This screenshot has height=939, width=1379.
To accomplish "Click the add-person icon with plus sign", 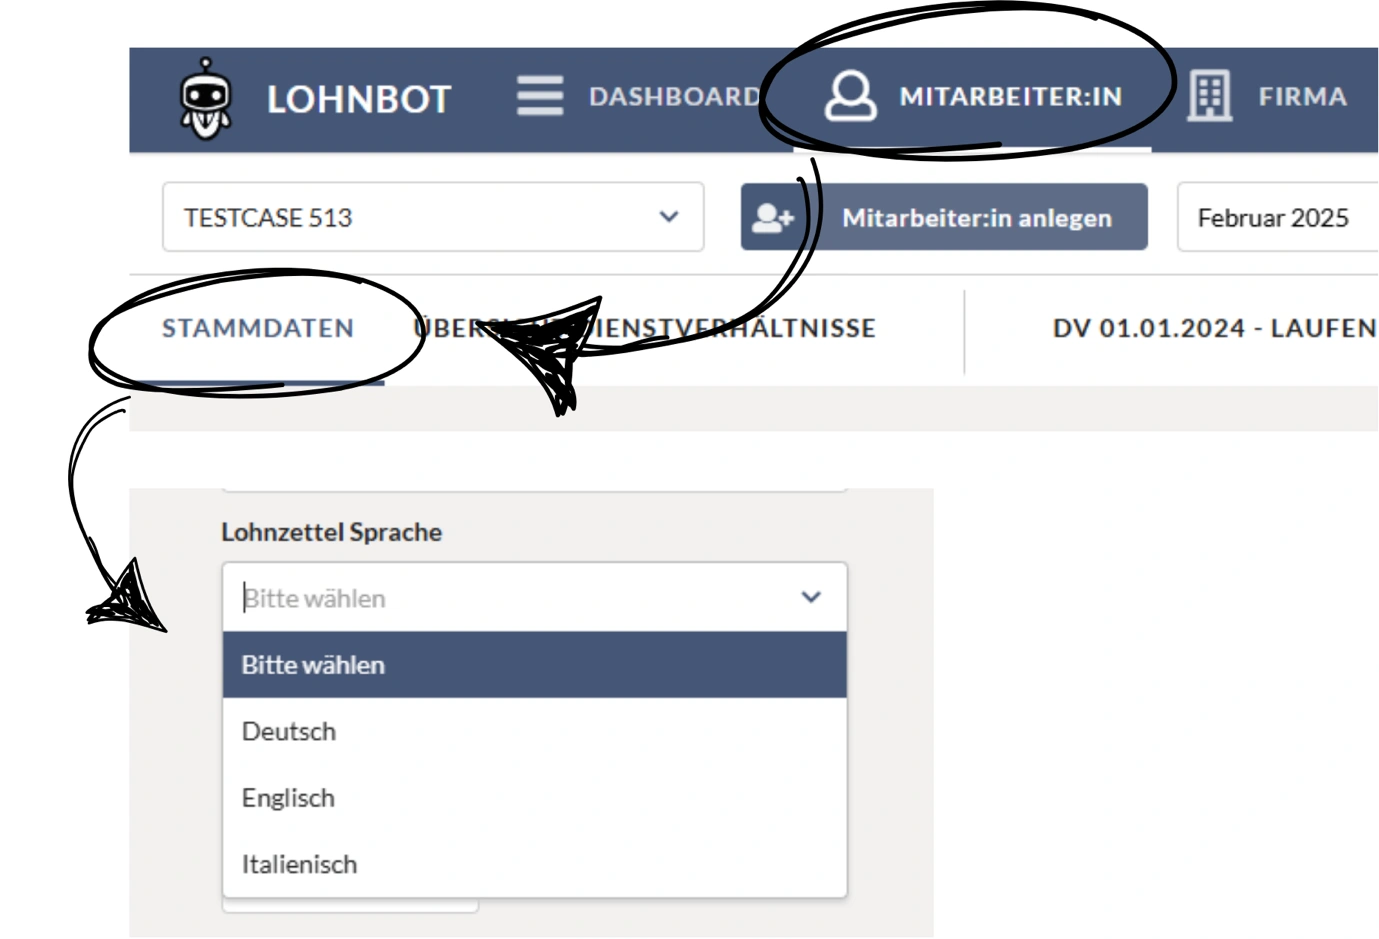I will pyautogui.click(x=773, y=217).
